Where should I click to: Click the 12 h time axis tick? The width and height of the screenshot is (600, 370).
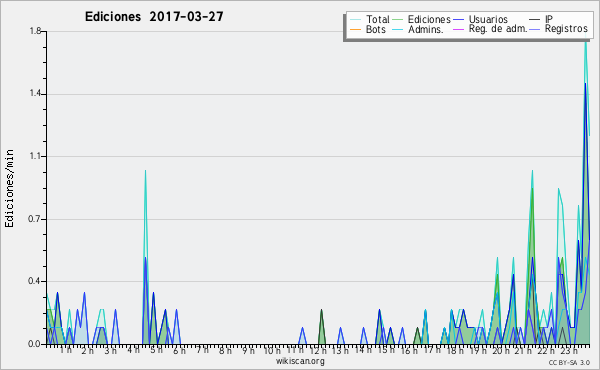point(318,350)
